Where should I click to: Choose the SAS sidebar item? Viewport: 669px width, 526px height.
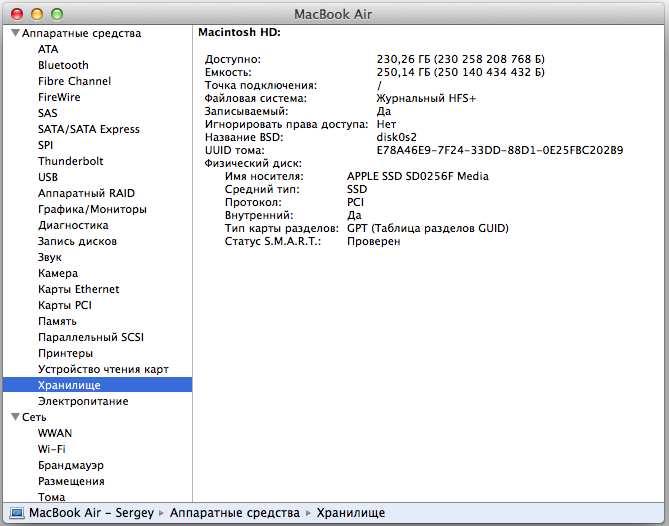click(47, 113)
